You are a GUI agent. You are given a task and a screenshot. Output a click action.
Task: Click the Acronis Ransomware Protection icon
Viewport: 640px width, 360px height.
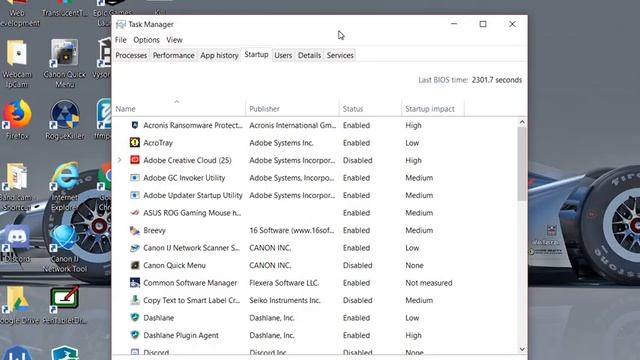135,125
